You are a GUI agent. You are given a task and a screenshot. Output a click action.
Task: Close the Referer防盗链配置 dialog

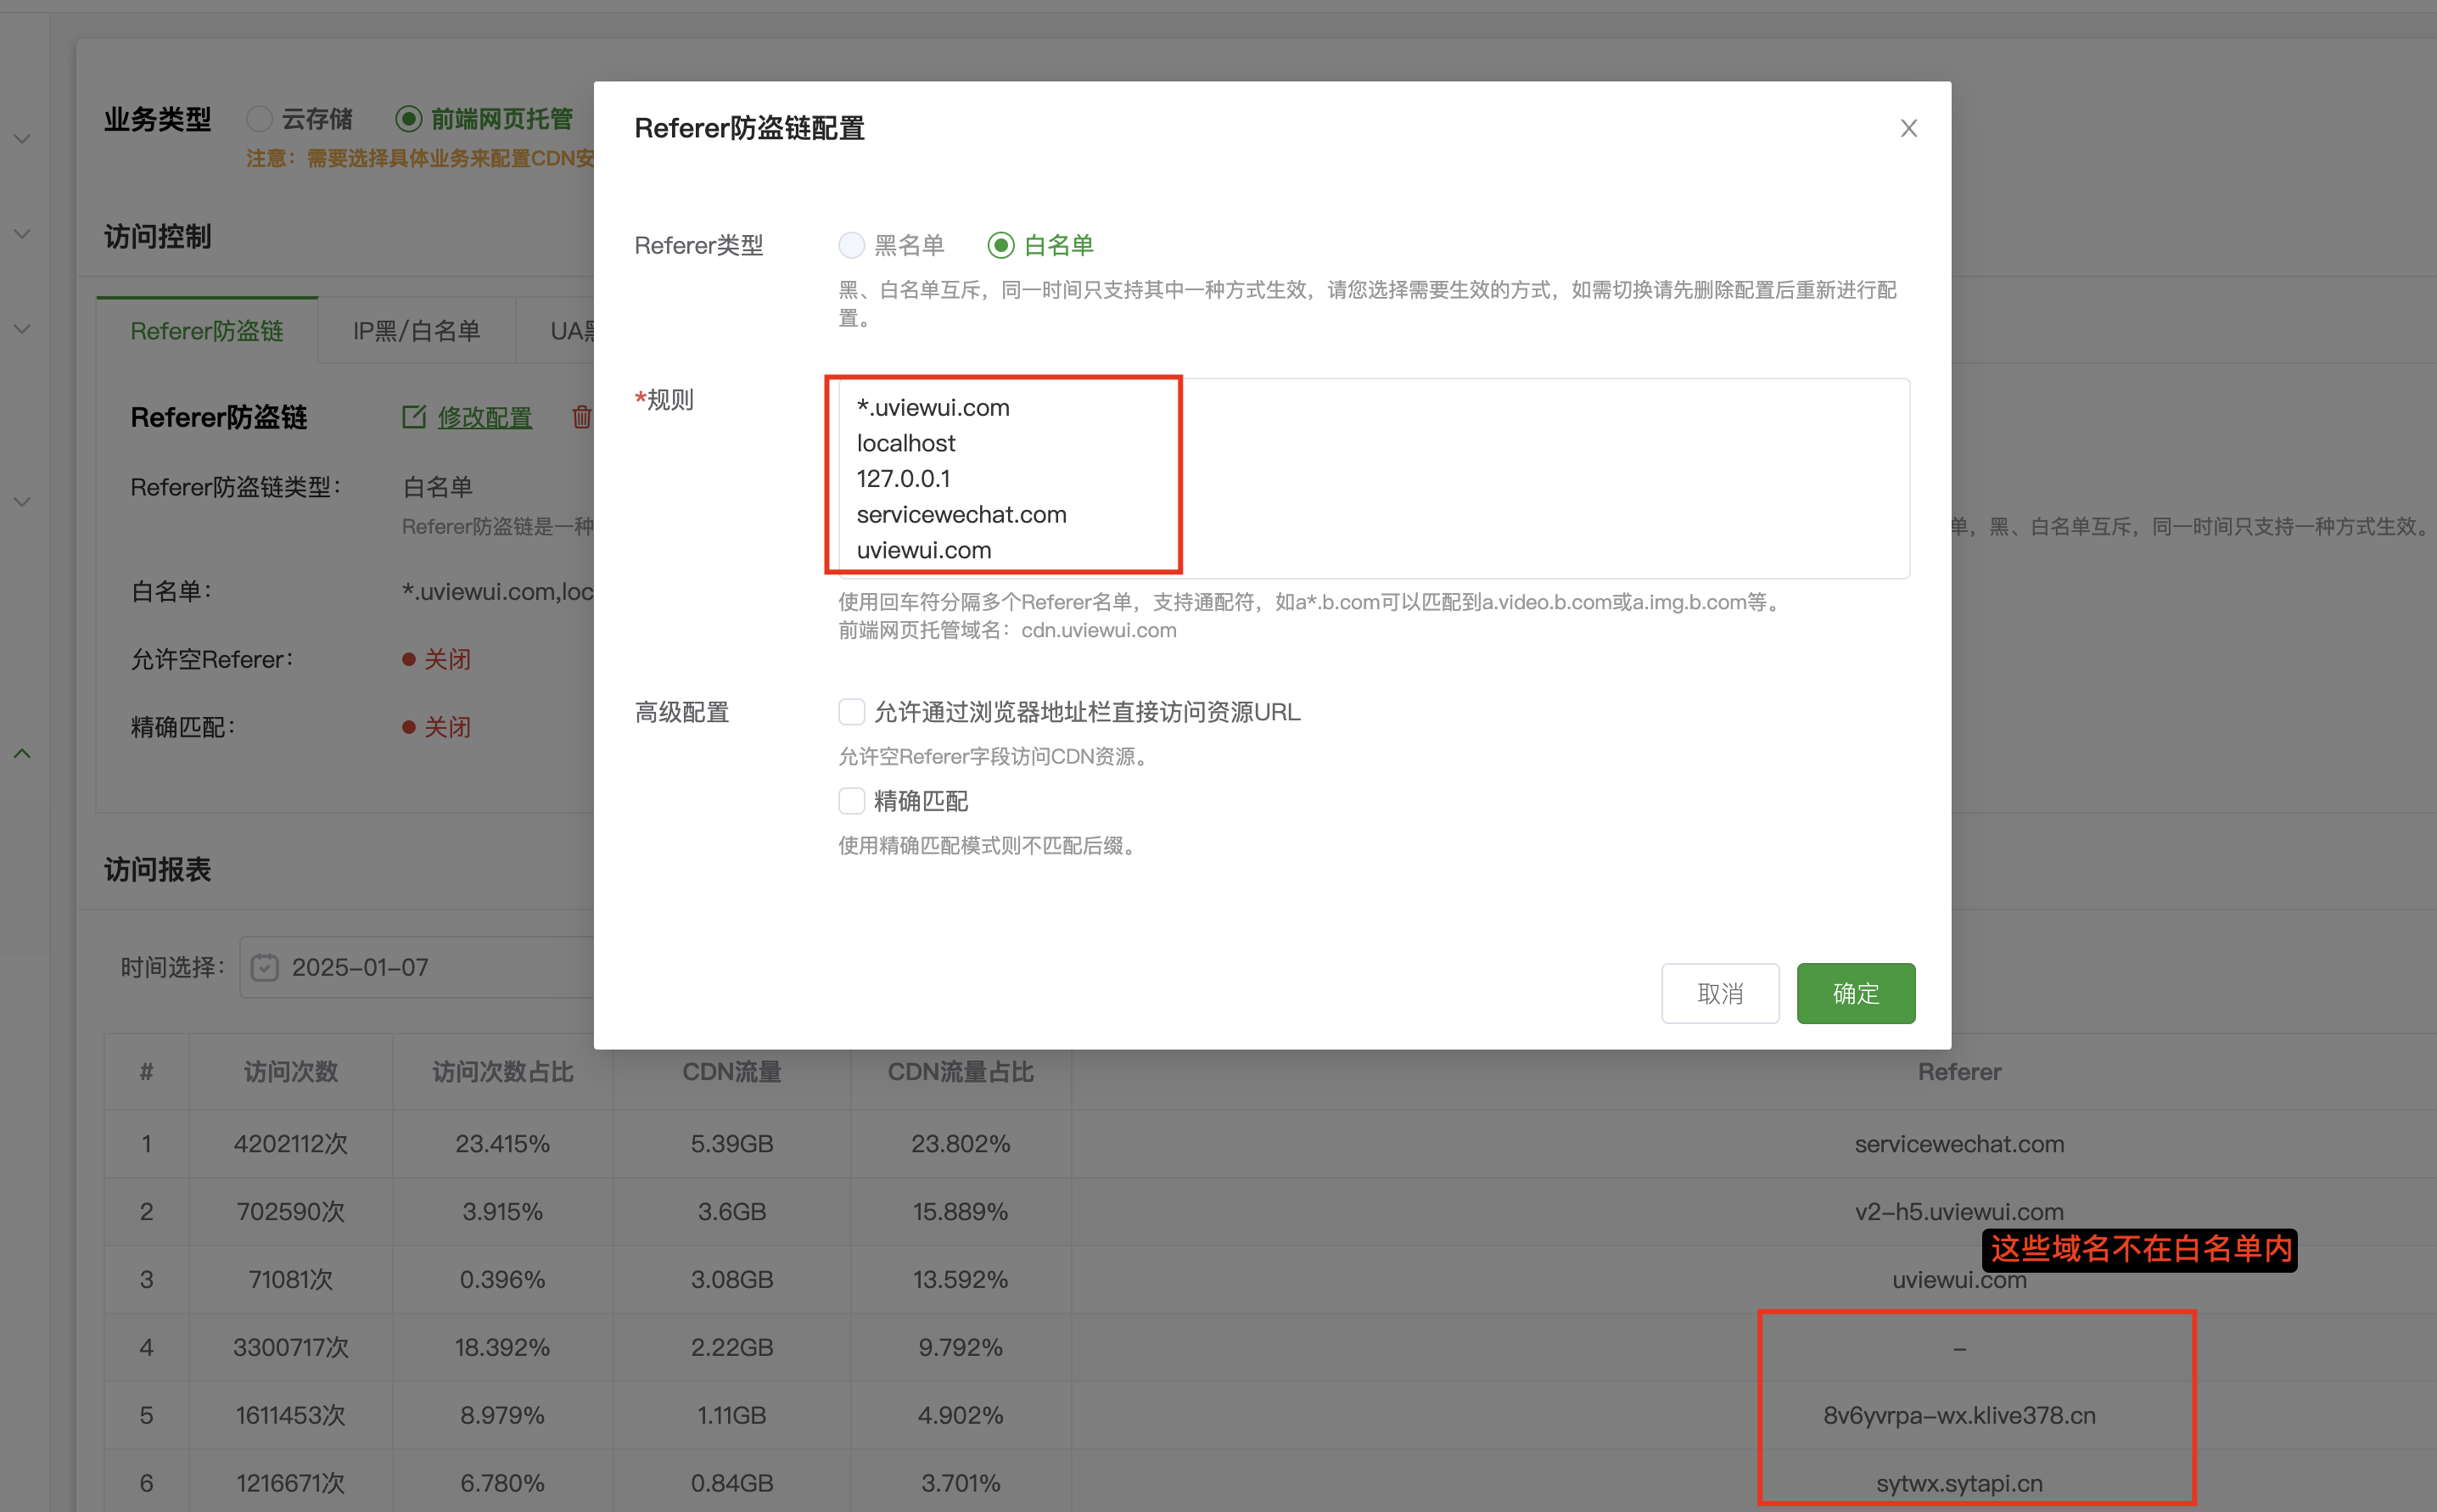tap(1908, 128)
